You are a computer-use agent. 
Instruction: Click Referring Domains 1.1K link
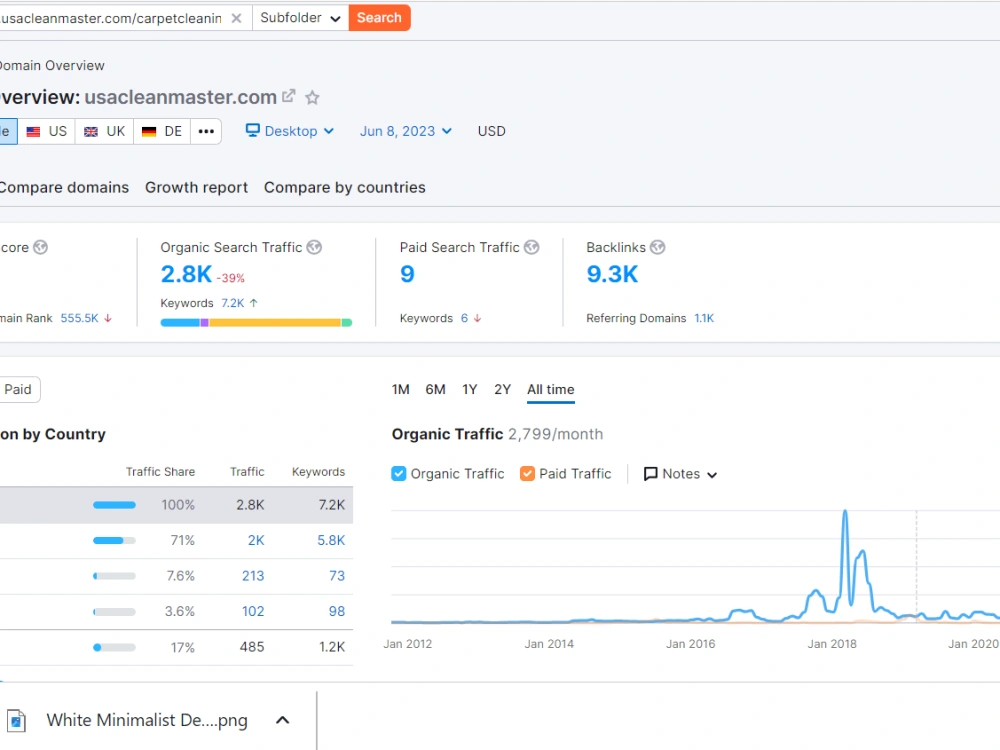pyautogui.click(x=704, y=318)
